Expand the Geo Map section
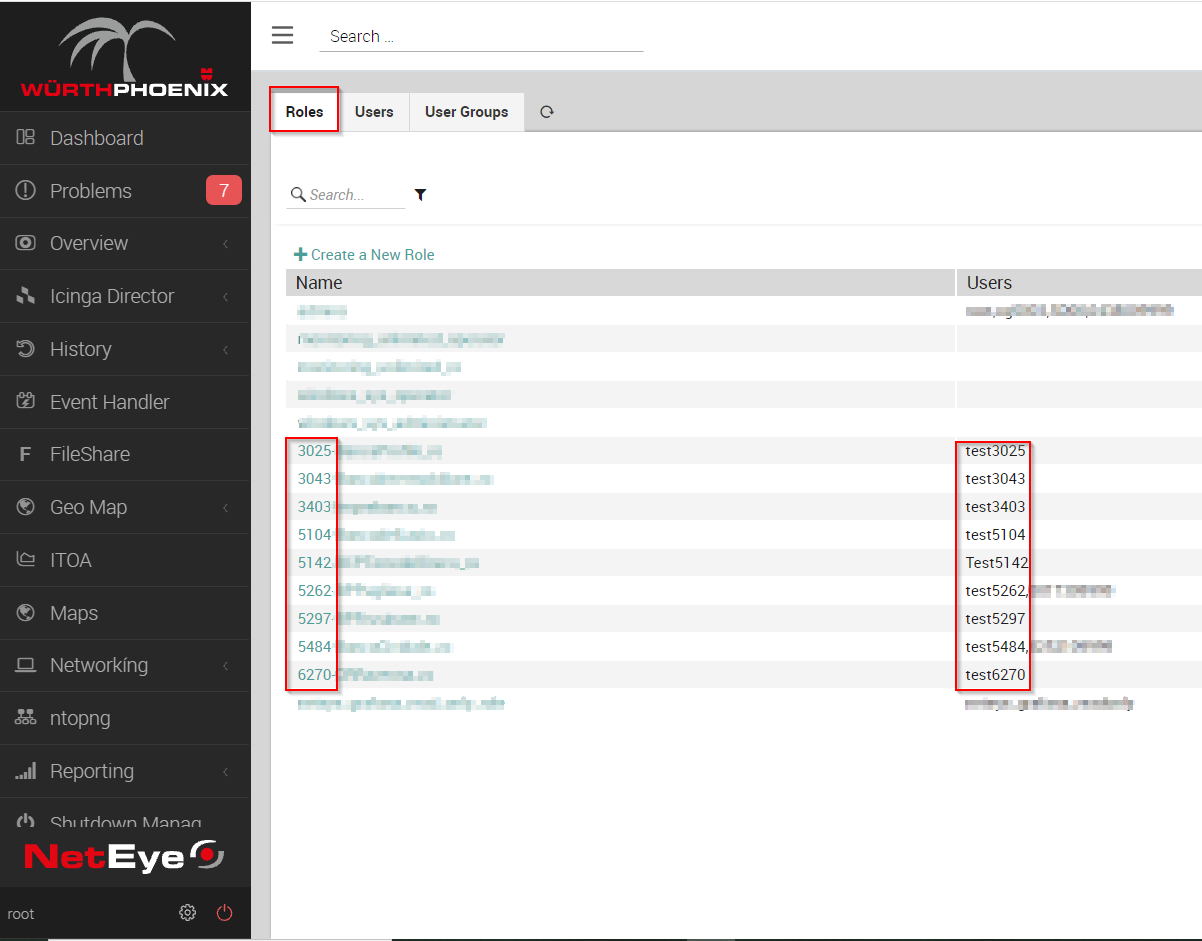 pos(90,507)
